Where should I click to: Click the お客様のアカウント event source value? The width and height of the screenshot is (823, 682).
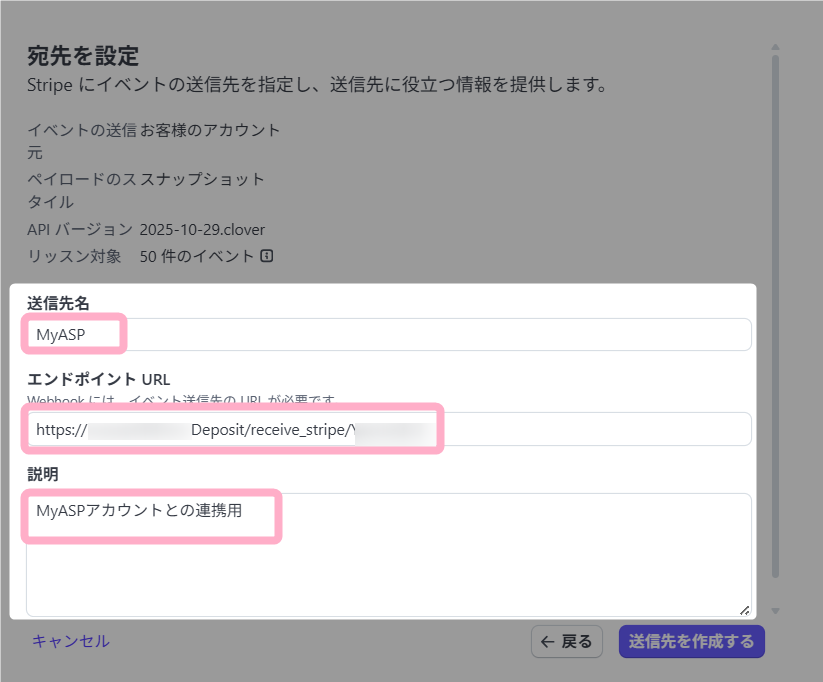[210, 130]
